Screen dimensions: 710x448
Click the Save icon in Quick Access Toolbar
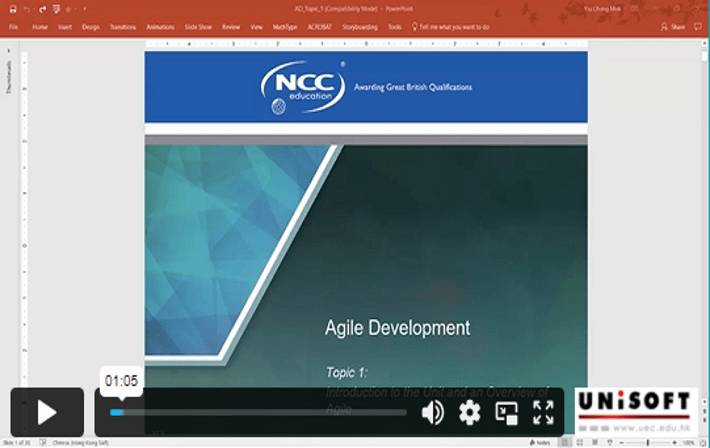11,8
